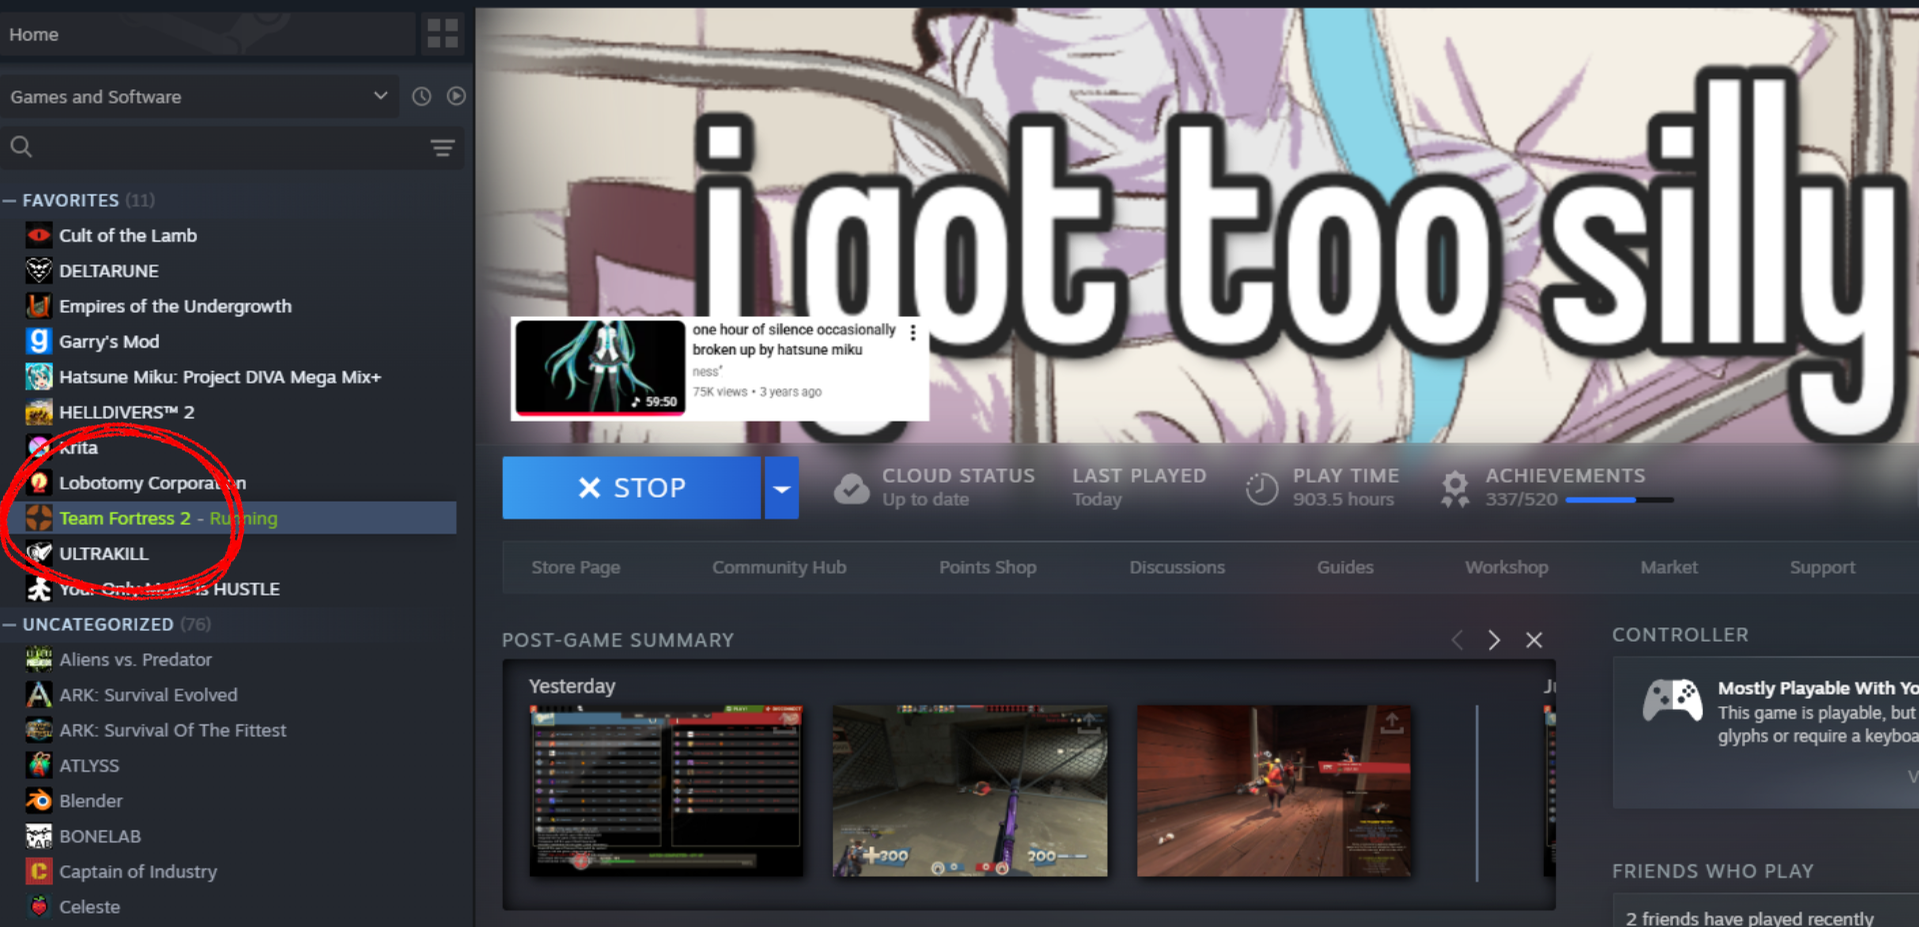Collapse the UNCATEGORIZED category

point(9,624)
